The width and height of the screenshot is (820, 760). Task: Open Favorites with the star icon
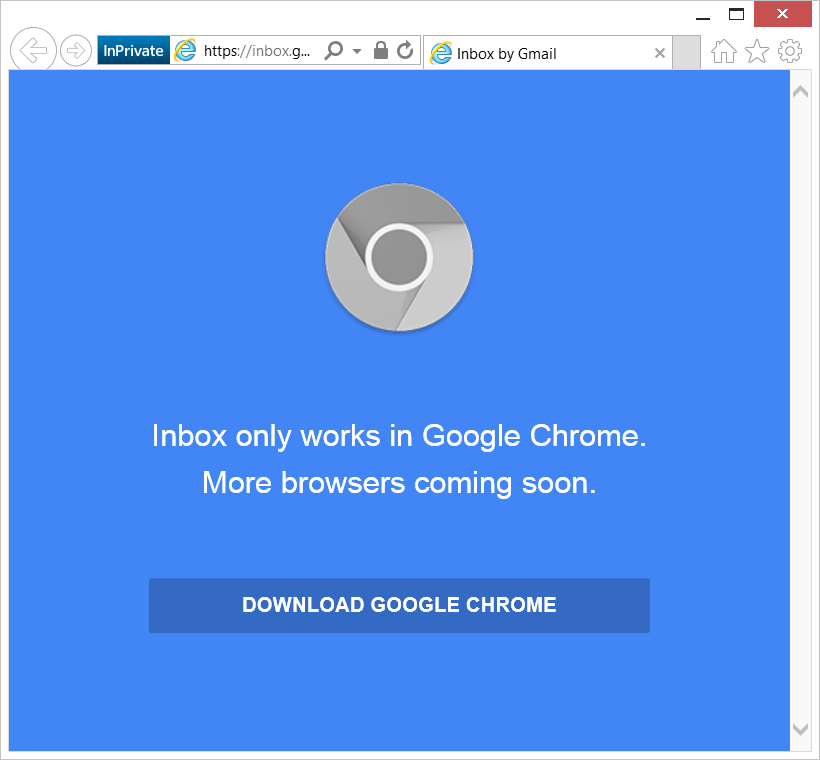pyautogui.click(x=757, y=51)
